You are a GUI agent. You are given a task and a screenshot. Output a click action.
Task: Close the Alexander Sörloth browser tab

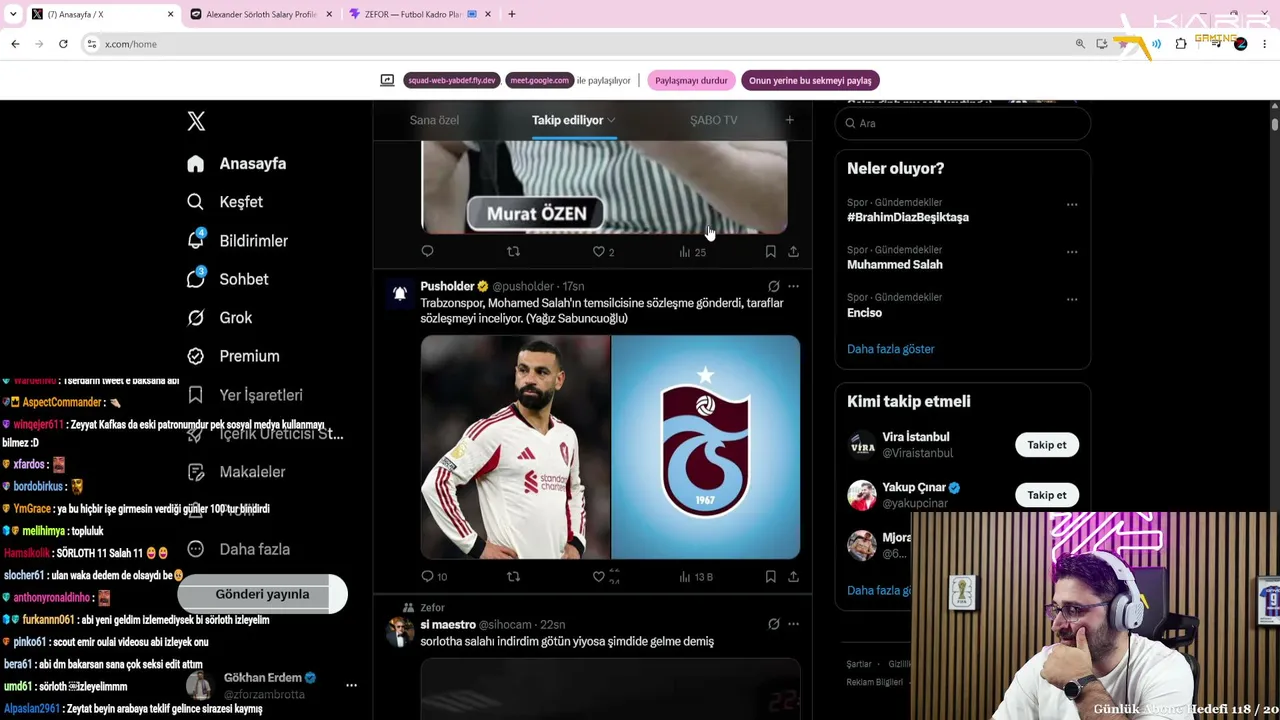(x=329, y=14)
